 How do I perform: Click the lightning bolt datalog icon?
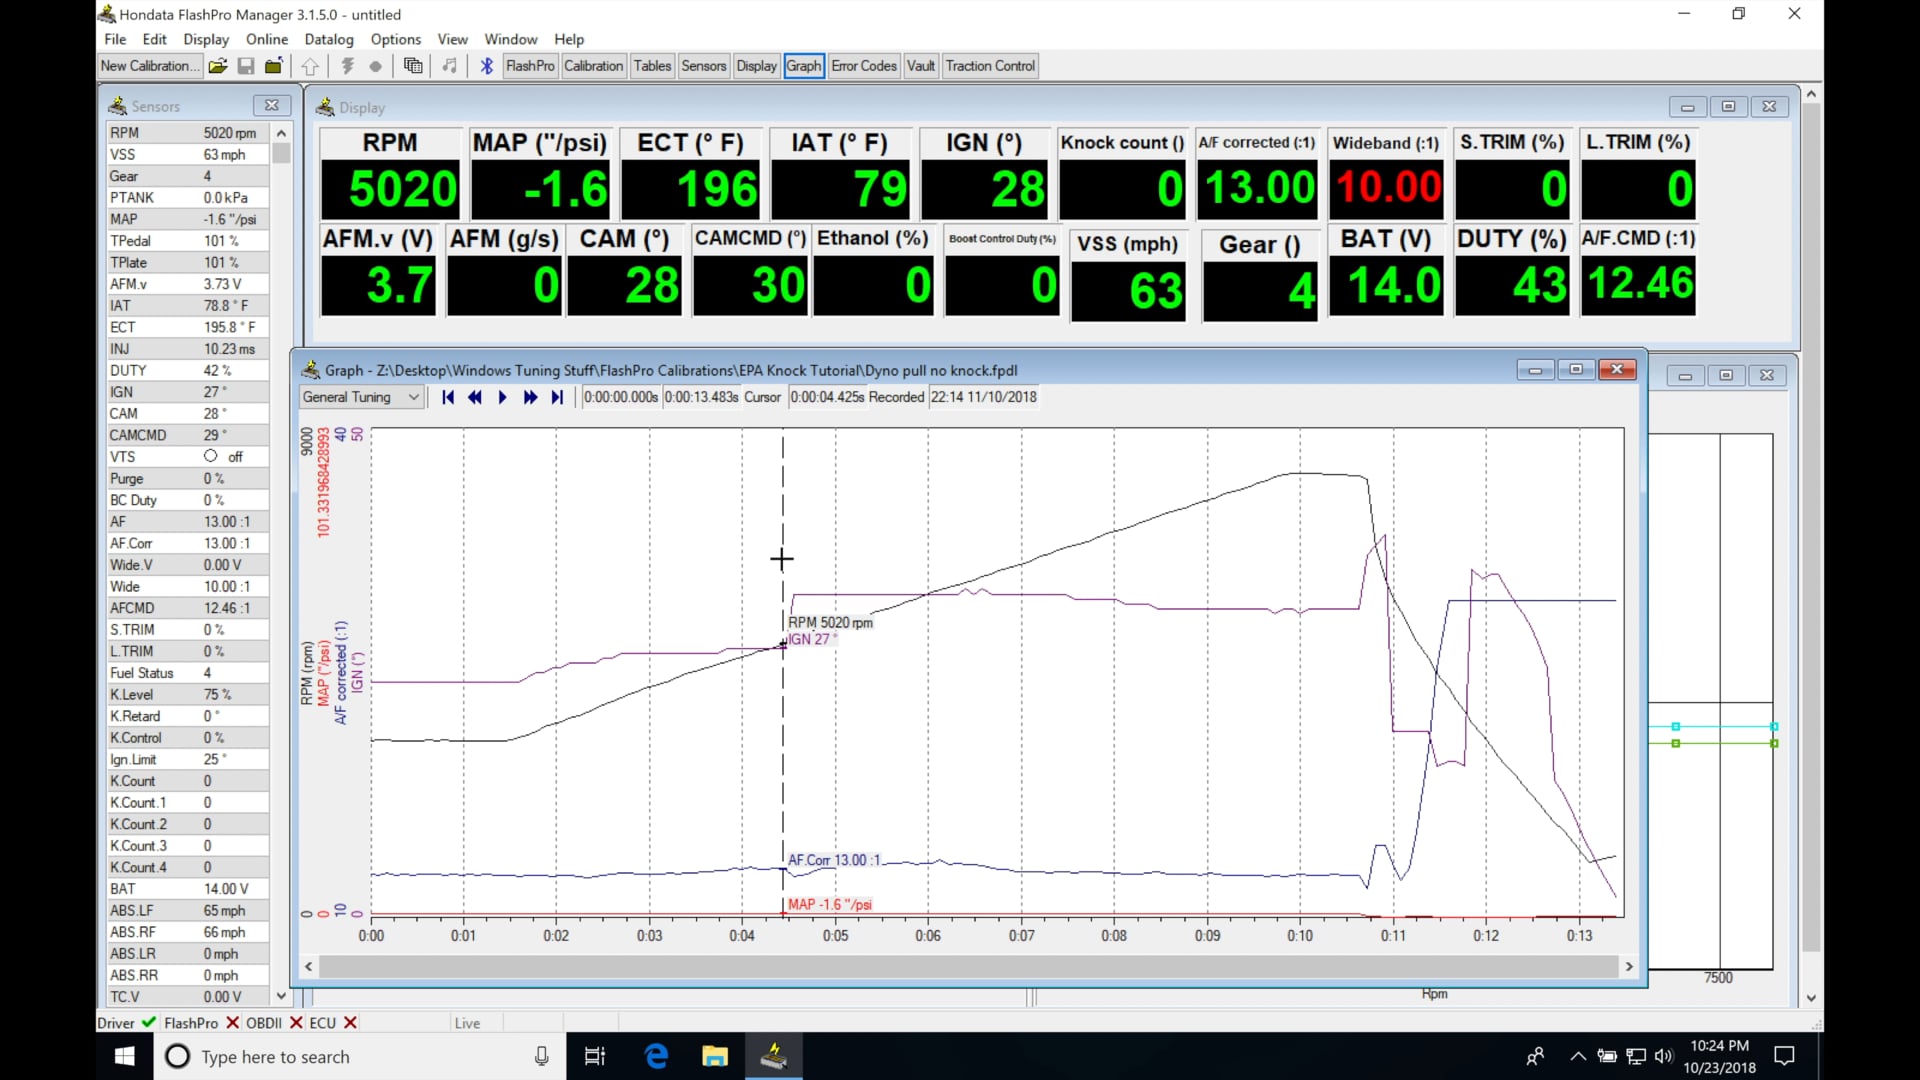pyautogui.click(x=347, y=66)
